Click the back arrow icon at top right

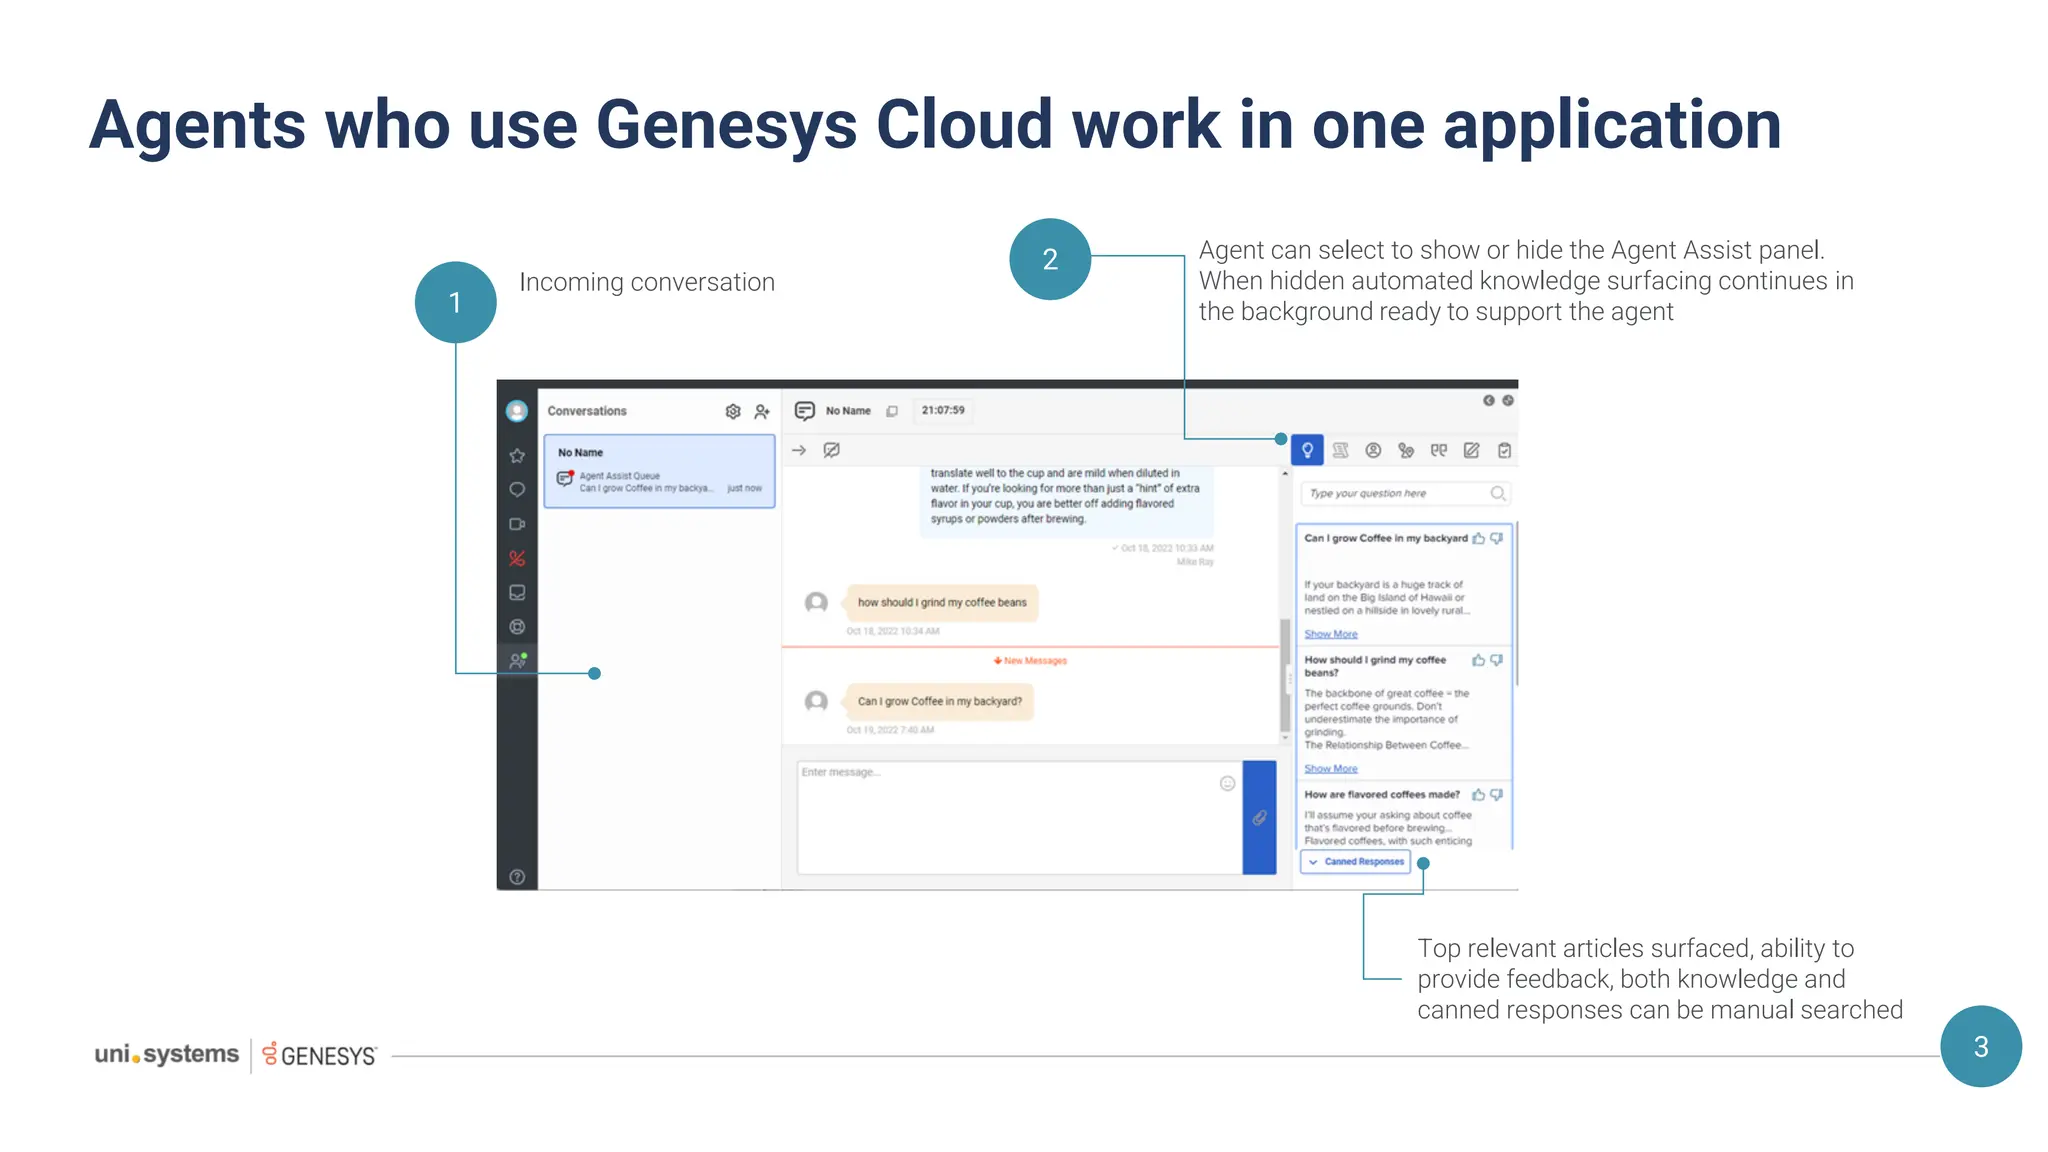(1489, 400)
